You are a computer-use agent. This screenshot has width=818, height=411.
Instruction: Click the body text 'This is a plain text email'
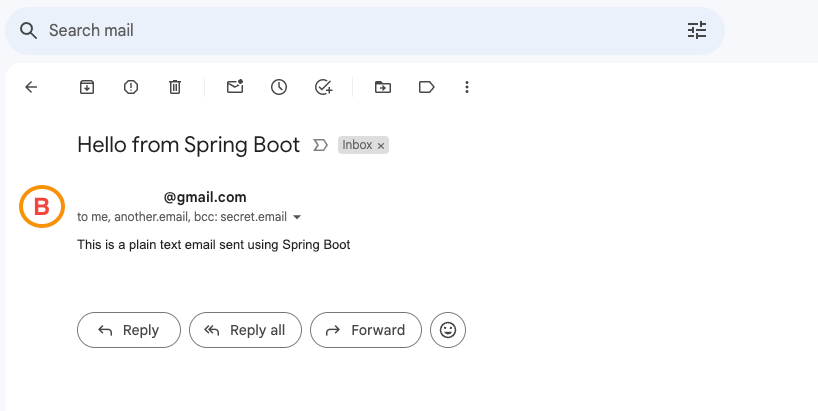pyautogui.click(x=147, y=245)
